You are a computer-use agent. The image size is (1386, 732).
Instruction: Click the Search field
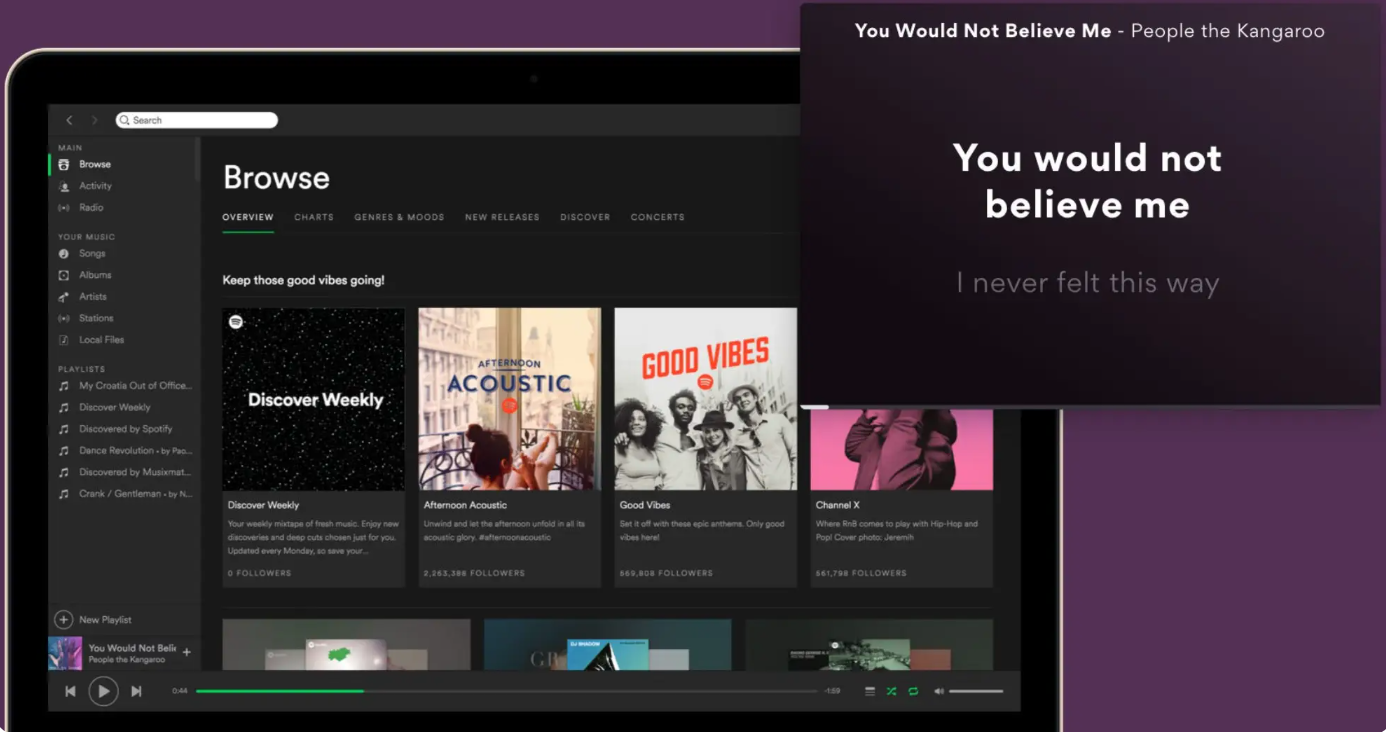click(x=196, y=120)
